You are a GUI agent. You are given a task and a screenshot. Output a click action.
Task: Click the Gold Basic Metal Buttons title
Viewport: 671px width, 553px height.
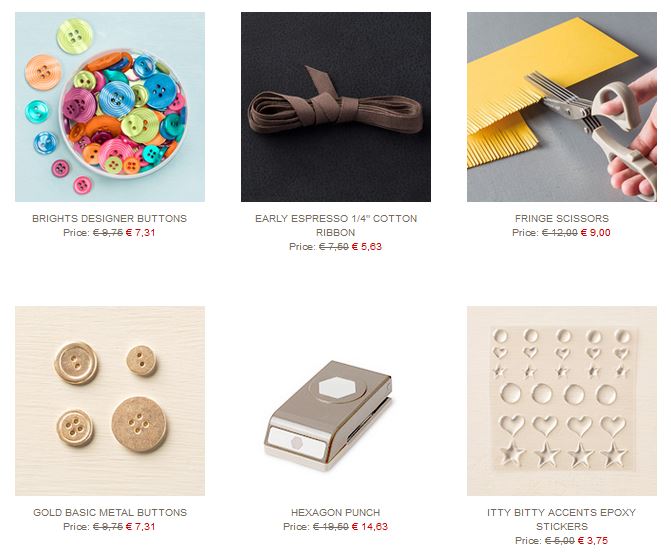coord(110,512)
